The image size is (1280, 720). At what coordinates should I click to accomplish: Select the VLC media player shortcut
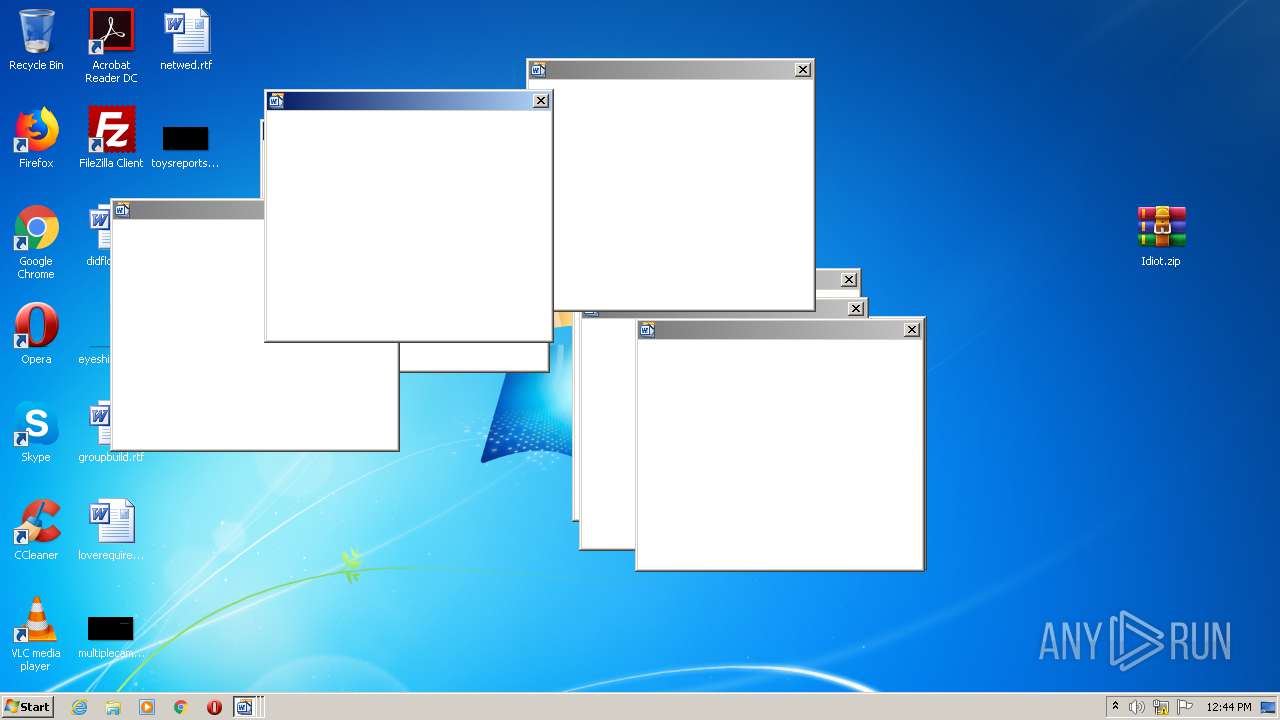point(36,634)
